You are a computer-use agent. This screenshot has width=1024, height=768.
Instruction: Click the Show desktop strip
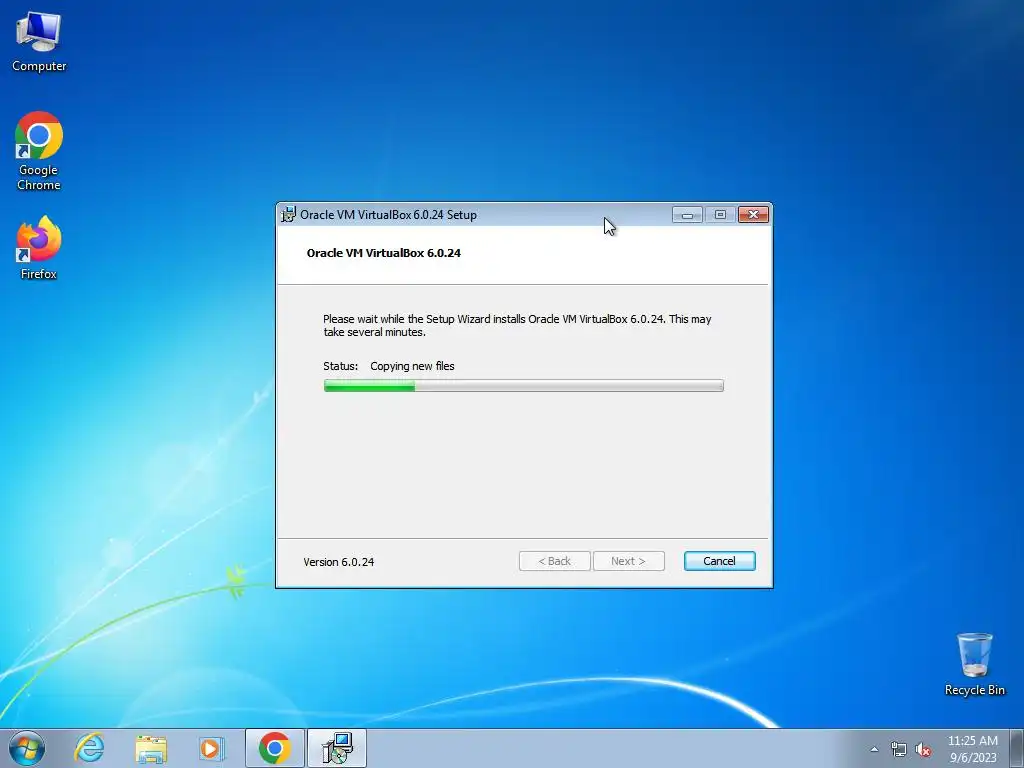pos(1016,748)
